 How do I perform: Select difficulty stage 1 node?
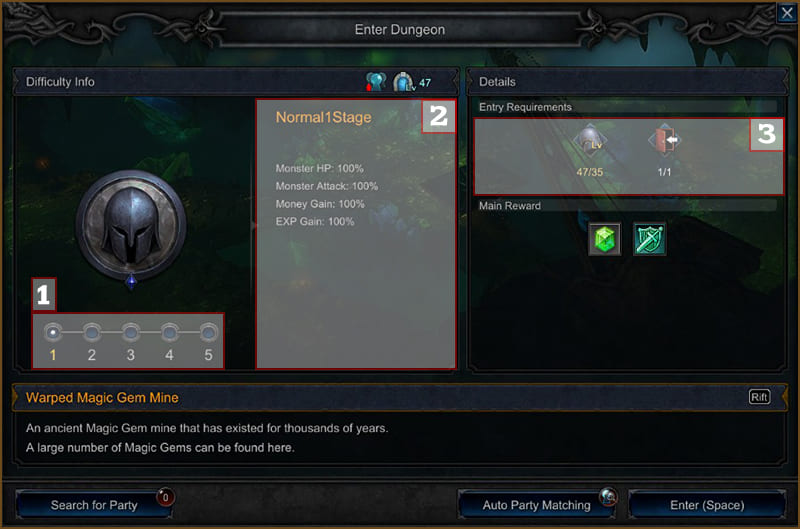(53, 333)
